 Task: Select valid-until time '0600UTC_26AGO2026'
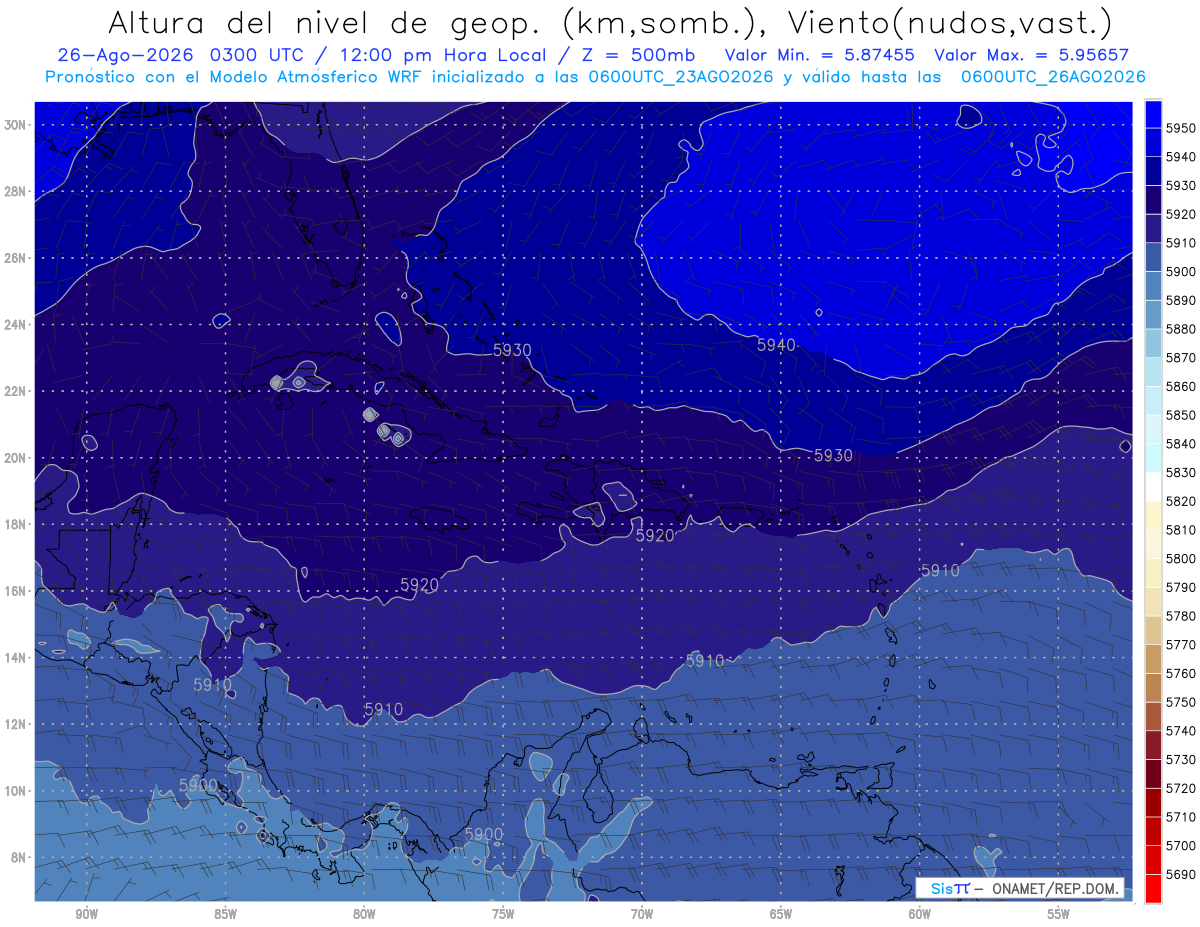1053,77
